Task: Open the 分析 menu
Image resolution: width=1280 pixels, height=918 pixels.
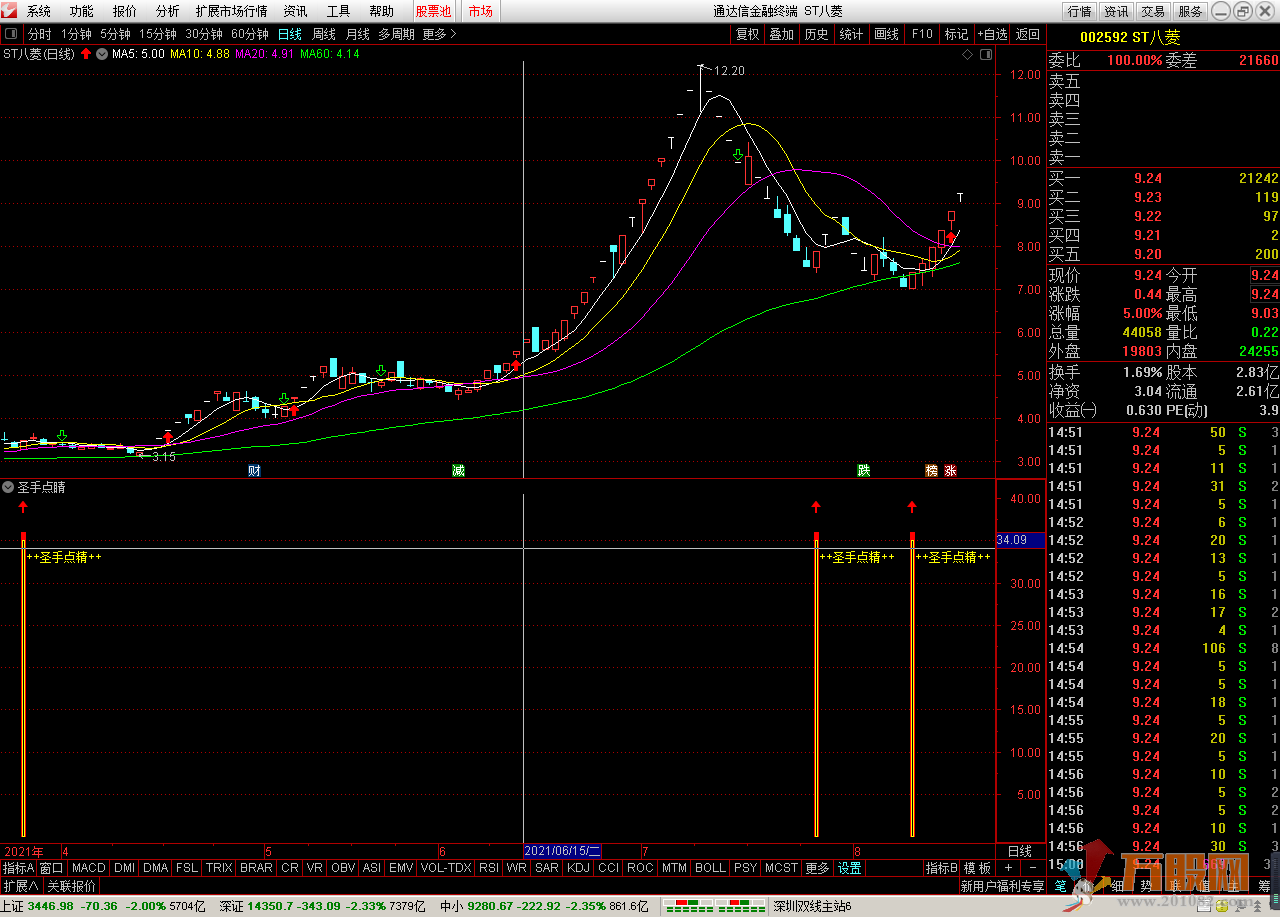Action: coord(168,12)
